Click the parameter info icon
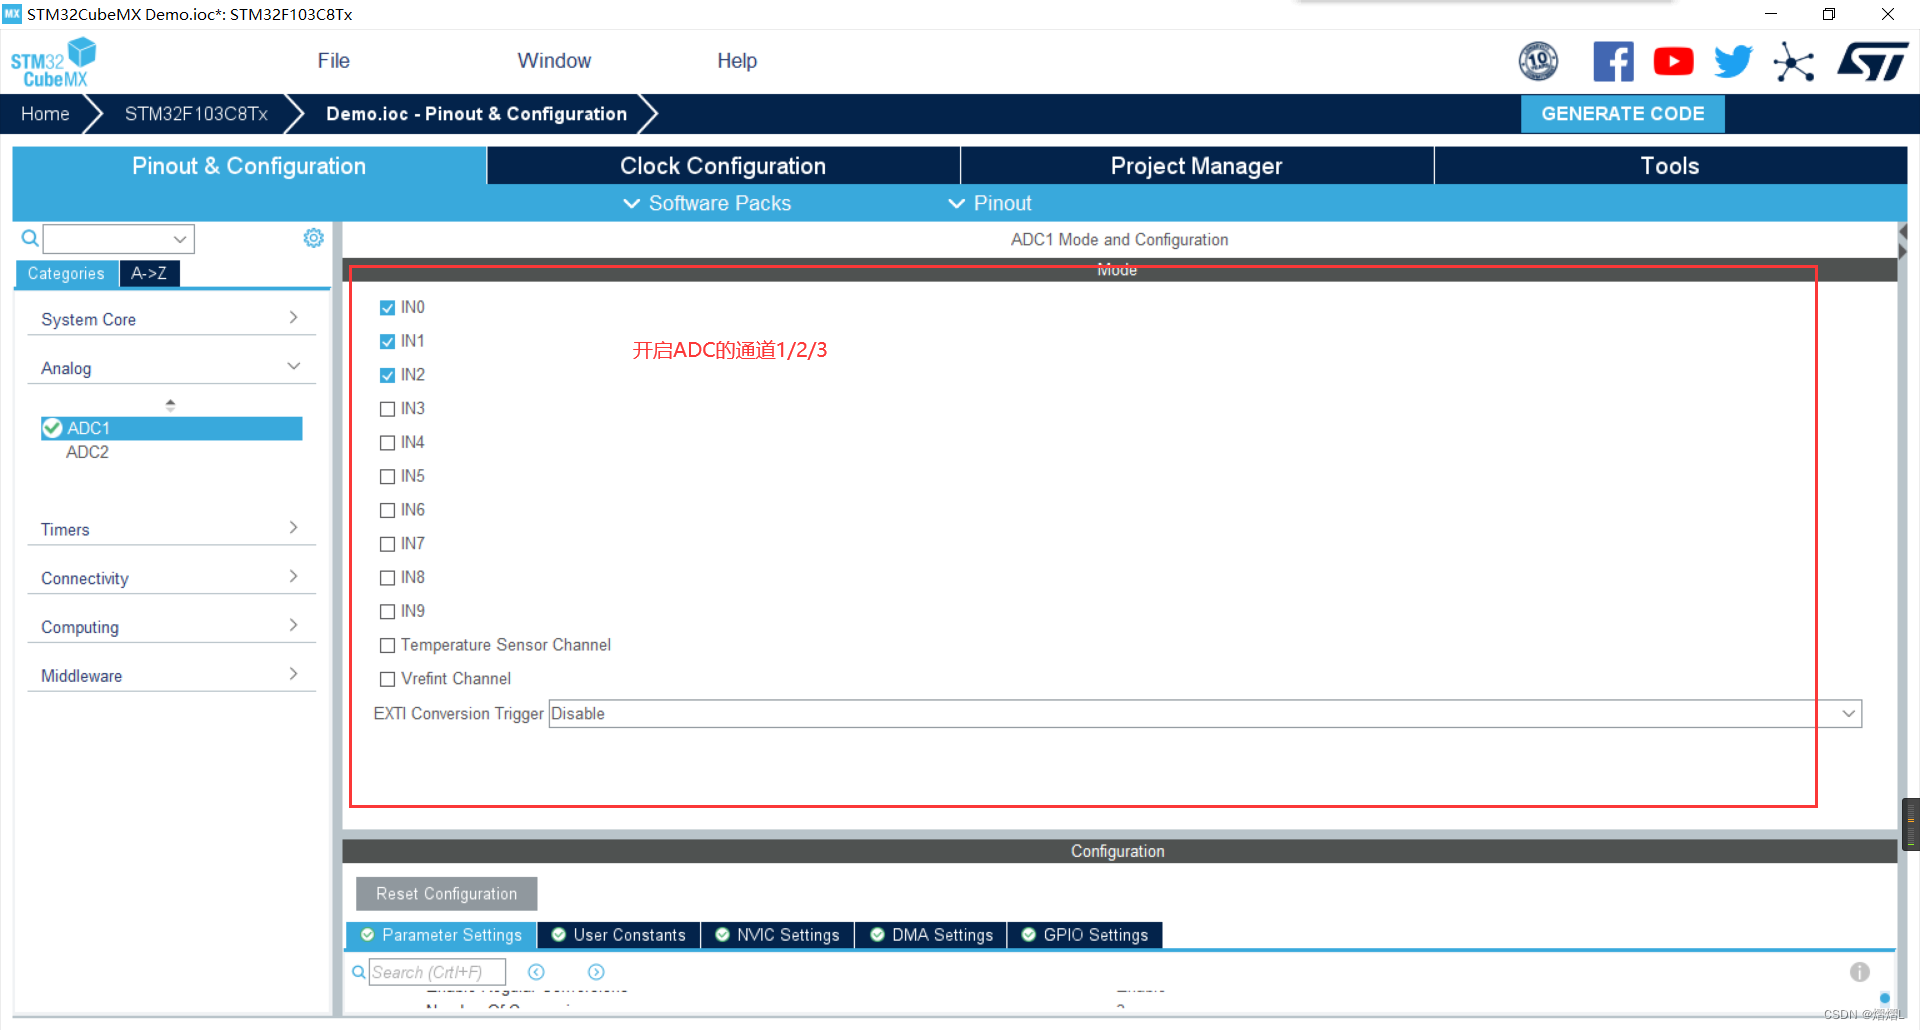This screenshot has height=1030, width=1920. (1860, 972)
